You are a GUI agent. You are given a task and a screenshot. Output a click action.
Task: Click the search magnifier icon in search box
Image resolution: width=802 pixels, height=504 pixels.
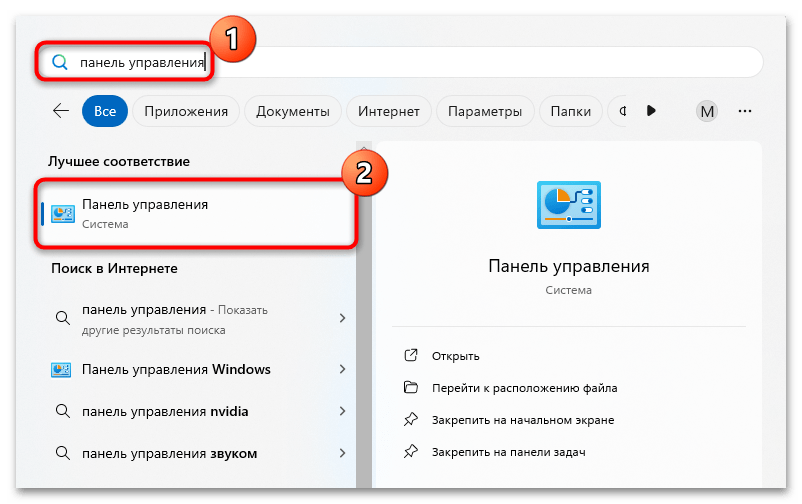[60, 62]
